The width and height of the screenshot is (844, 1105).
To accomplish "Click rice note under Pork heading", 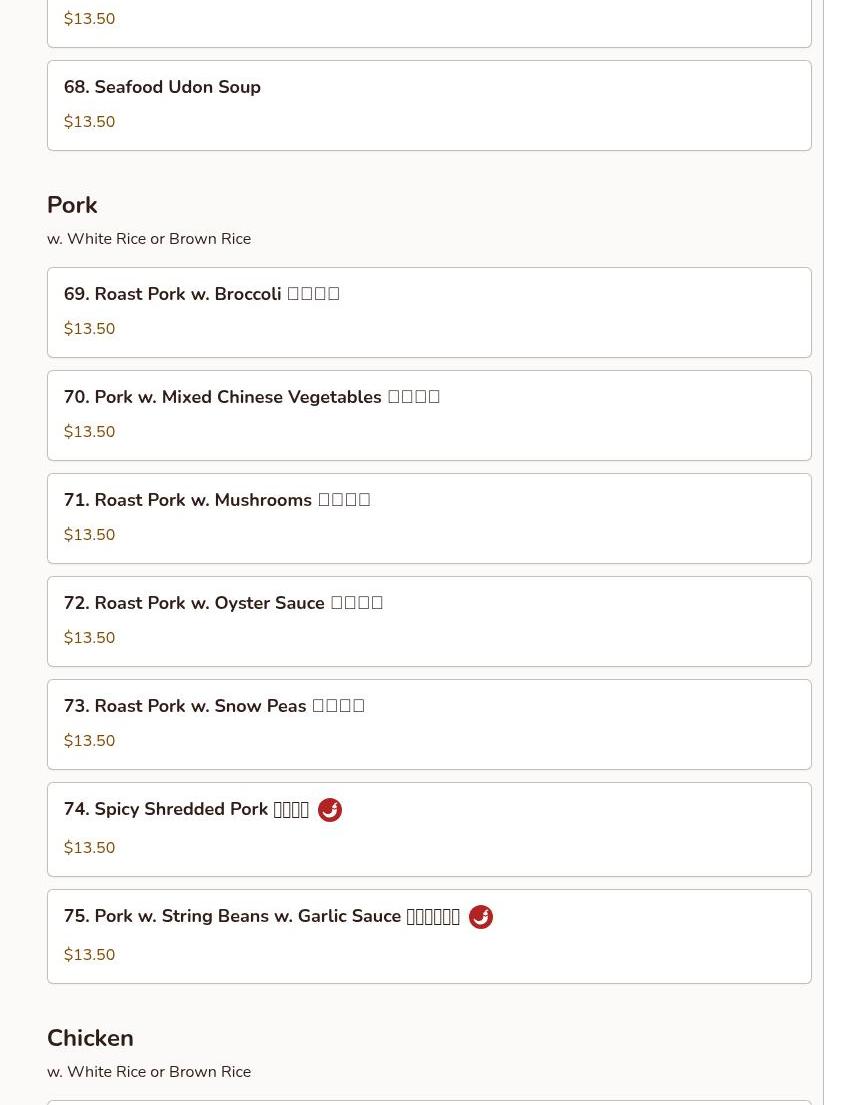I will click(x=149, y=239).
